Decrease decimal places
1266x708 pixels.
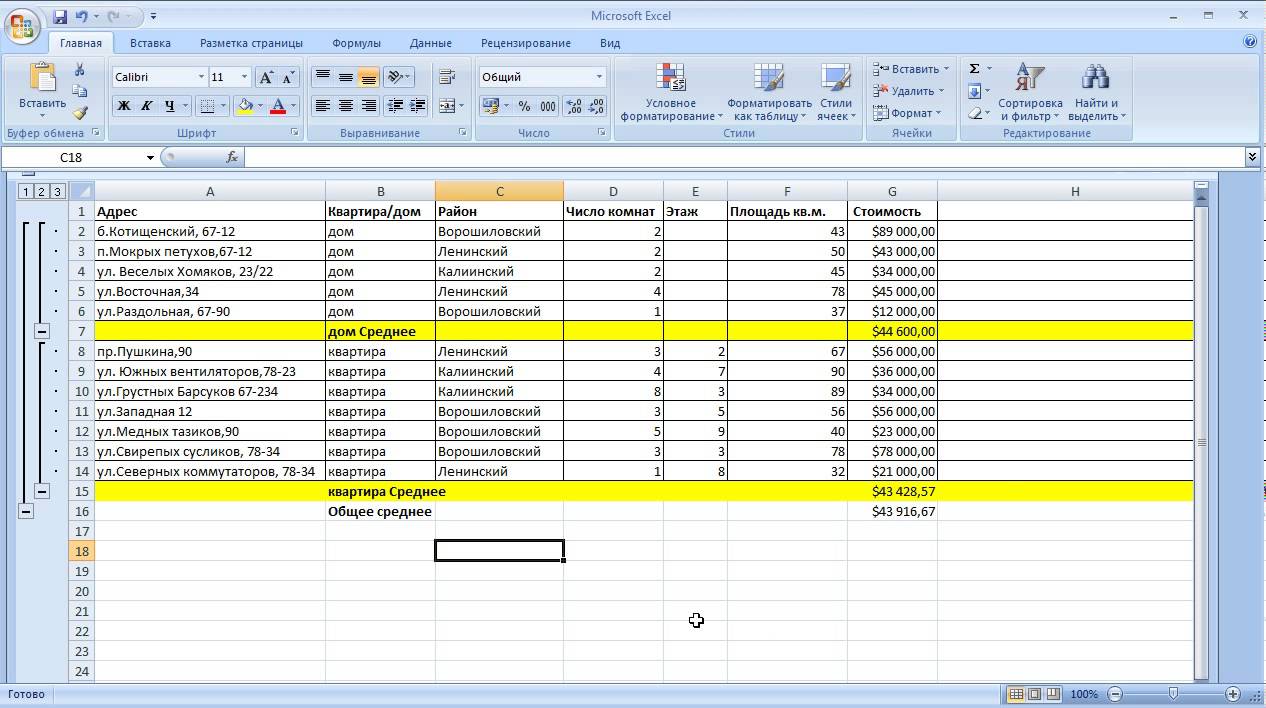click(x=597, y=106)
